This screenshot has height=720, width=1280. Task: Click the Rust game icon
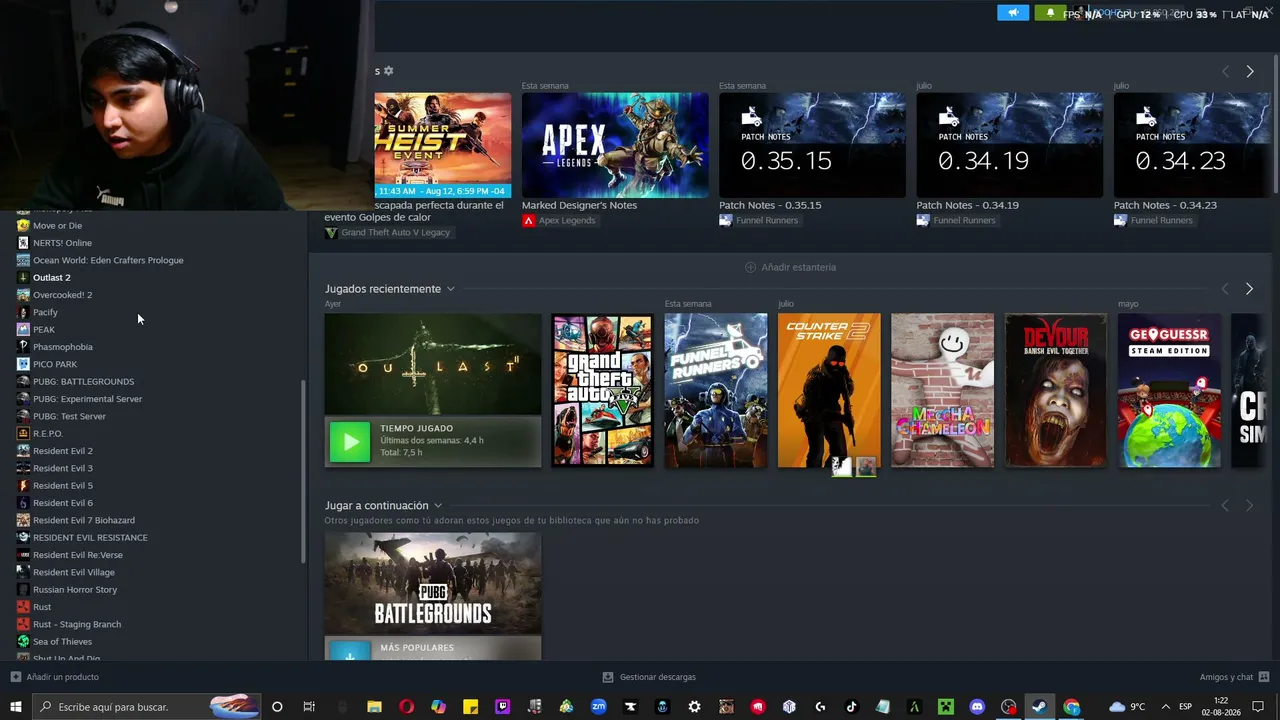click(x=23, y=607)
